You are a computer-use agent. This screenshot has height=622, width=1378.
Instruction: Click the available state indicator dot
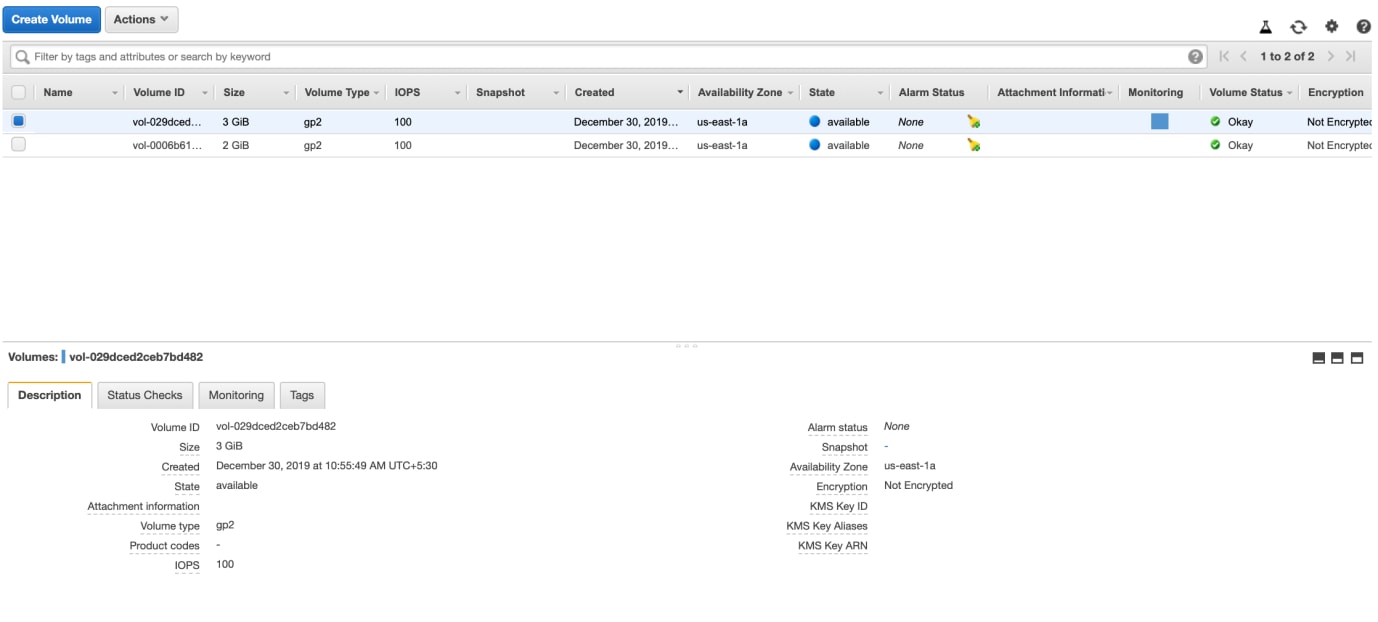click(x=814, y=121)
